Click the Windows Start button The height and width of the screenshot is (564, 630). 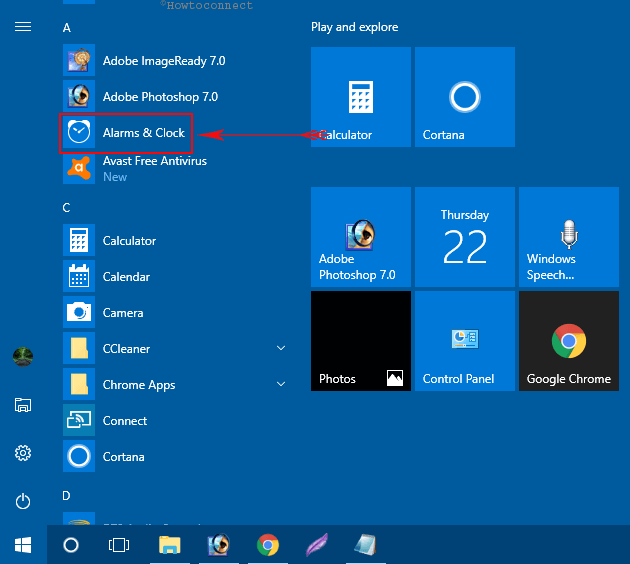(x=23, y=545)
